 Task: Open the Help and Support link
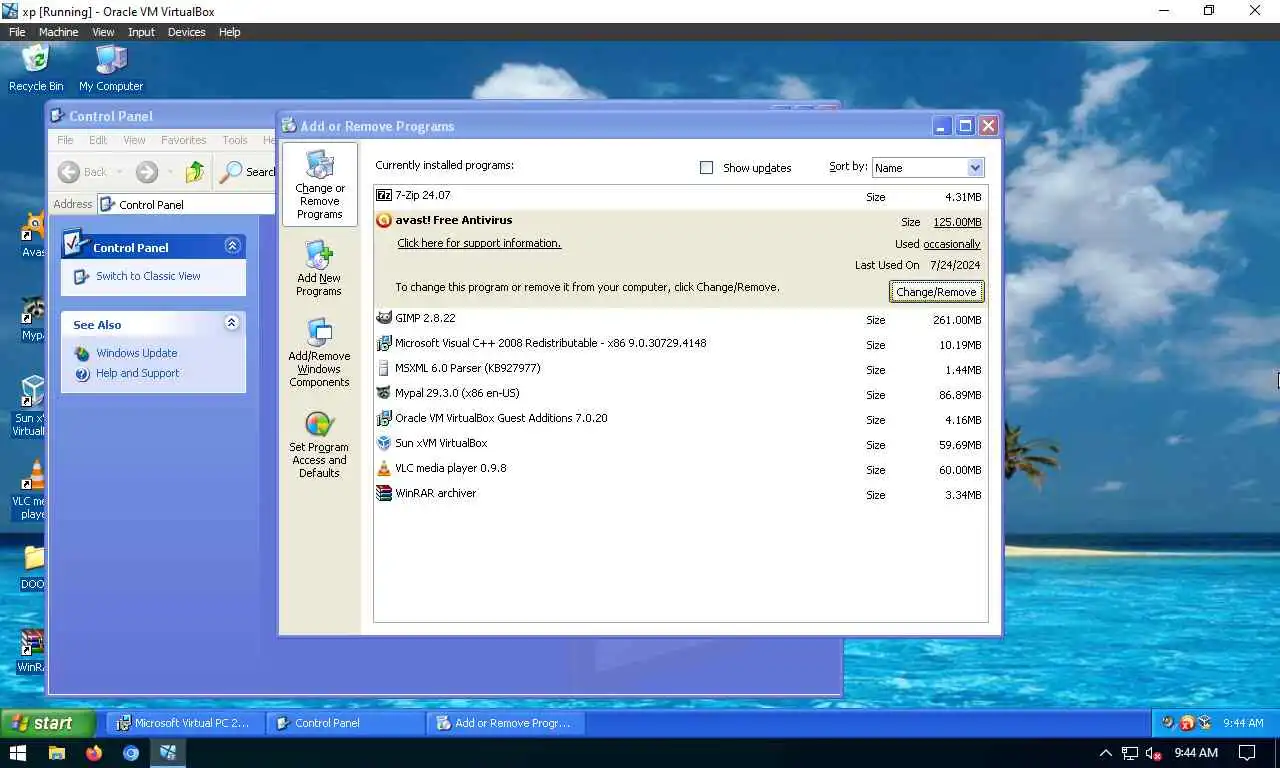pyautogui.click(x=138, y=373)
